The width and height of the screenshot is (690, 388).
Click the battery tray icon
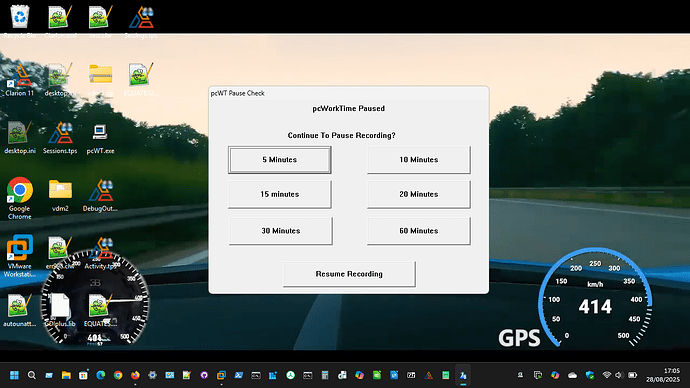[632, 375]
